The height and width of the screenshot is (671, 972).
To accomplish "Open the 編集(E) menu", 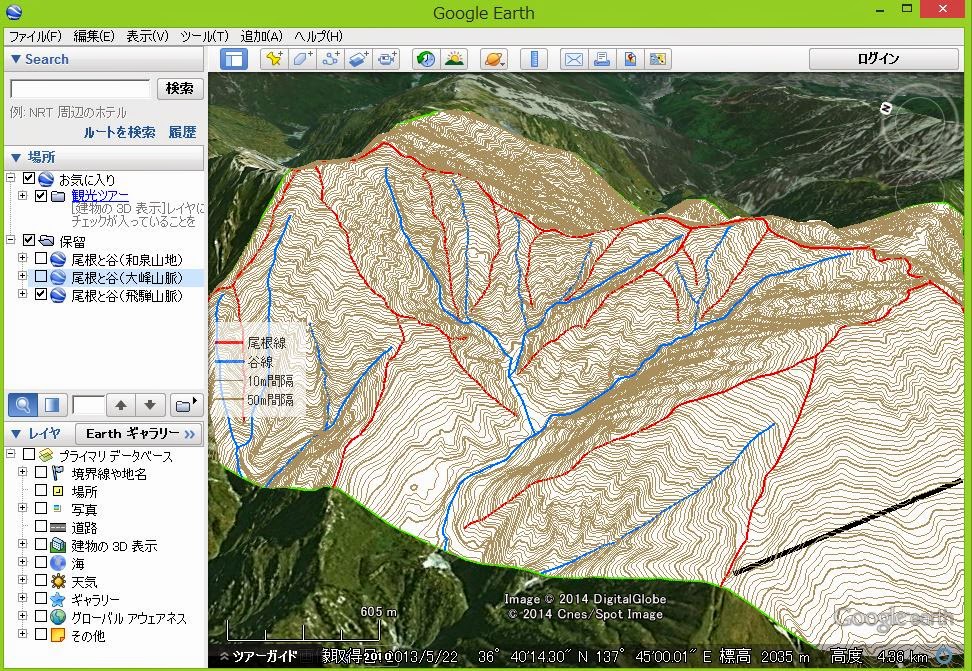I will (94, 36).
